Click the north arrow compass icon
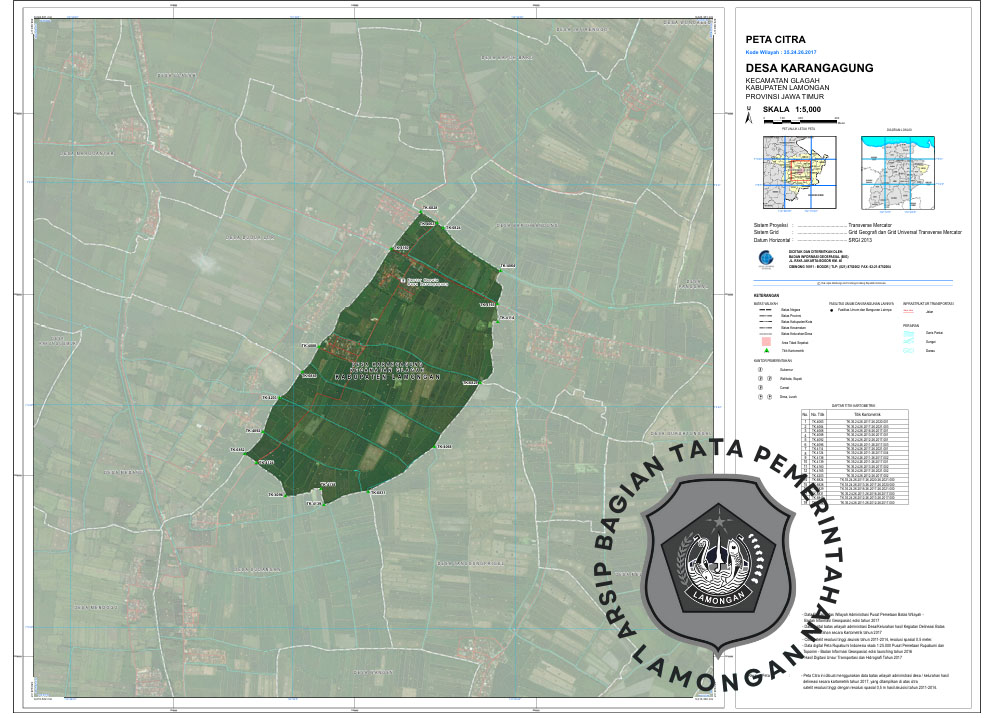The height and width of the screenshot is (718, 998). point(750,118)
